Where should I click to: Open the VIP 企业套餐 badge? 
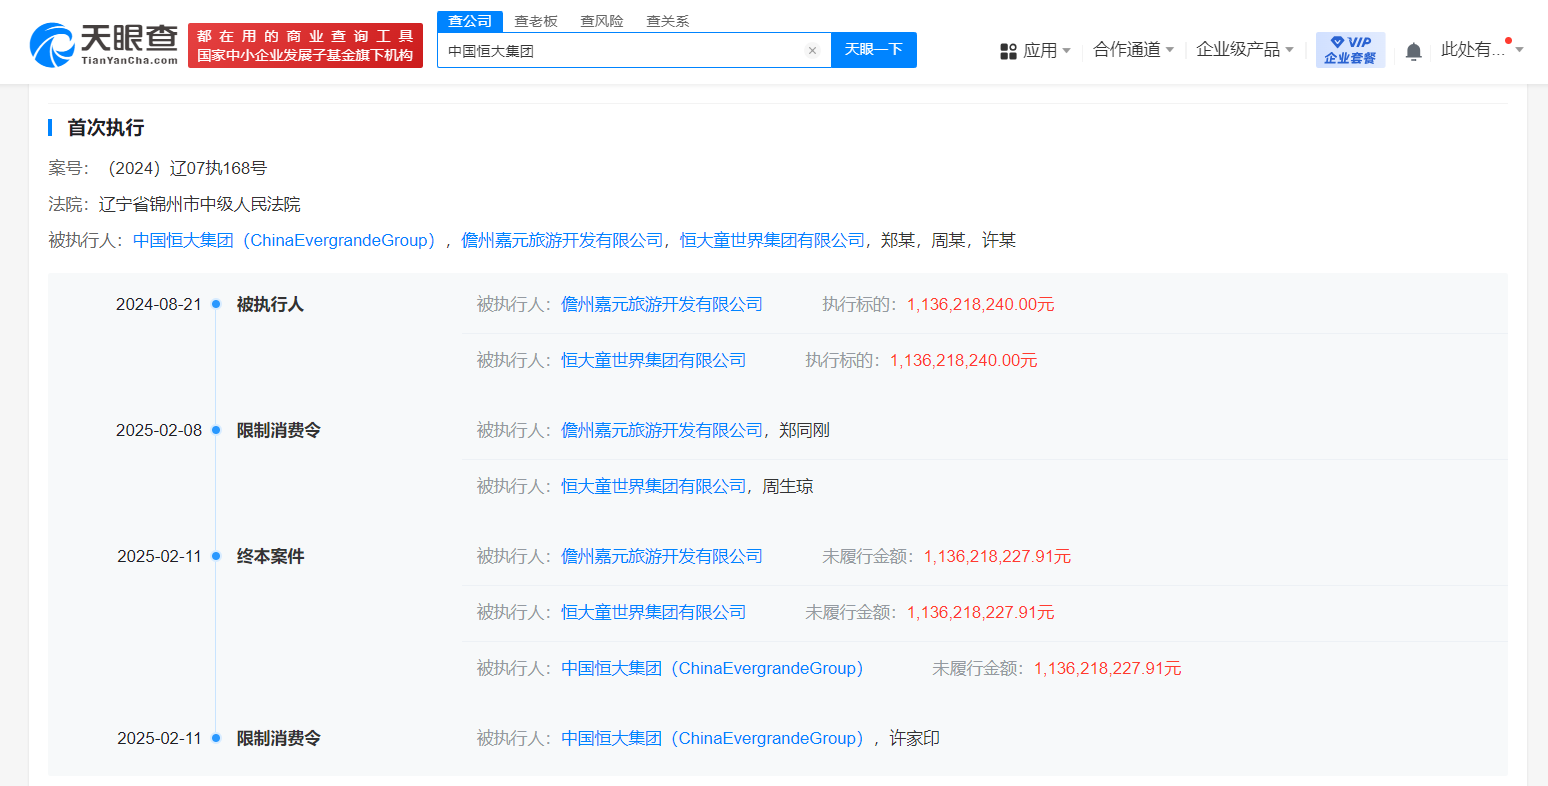(1350, 50)
